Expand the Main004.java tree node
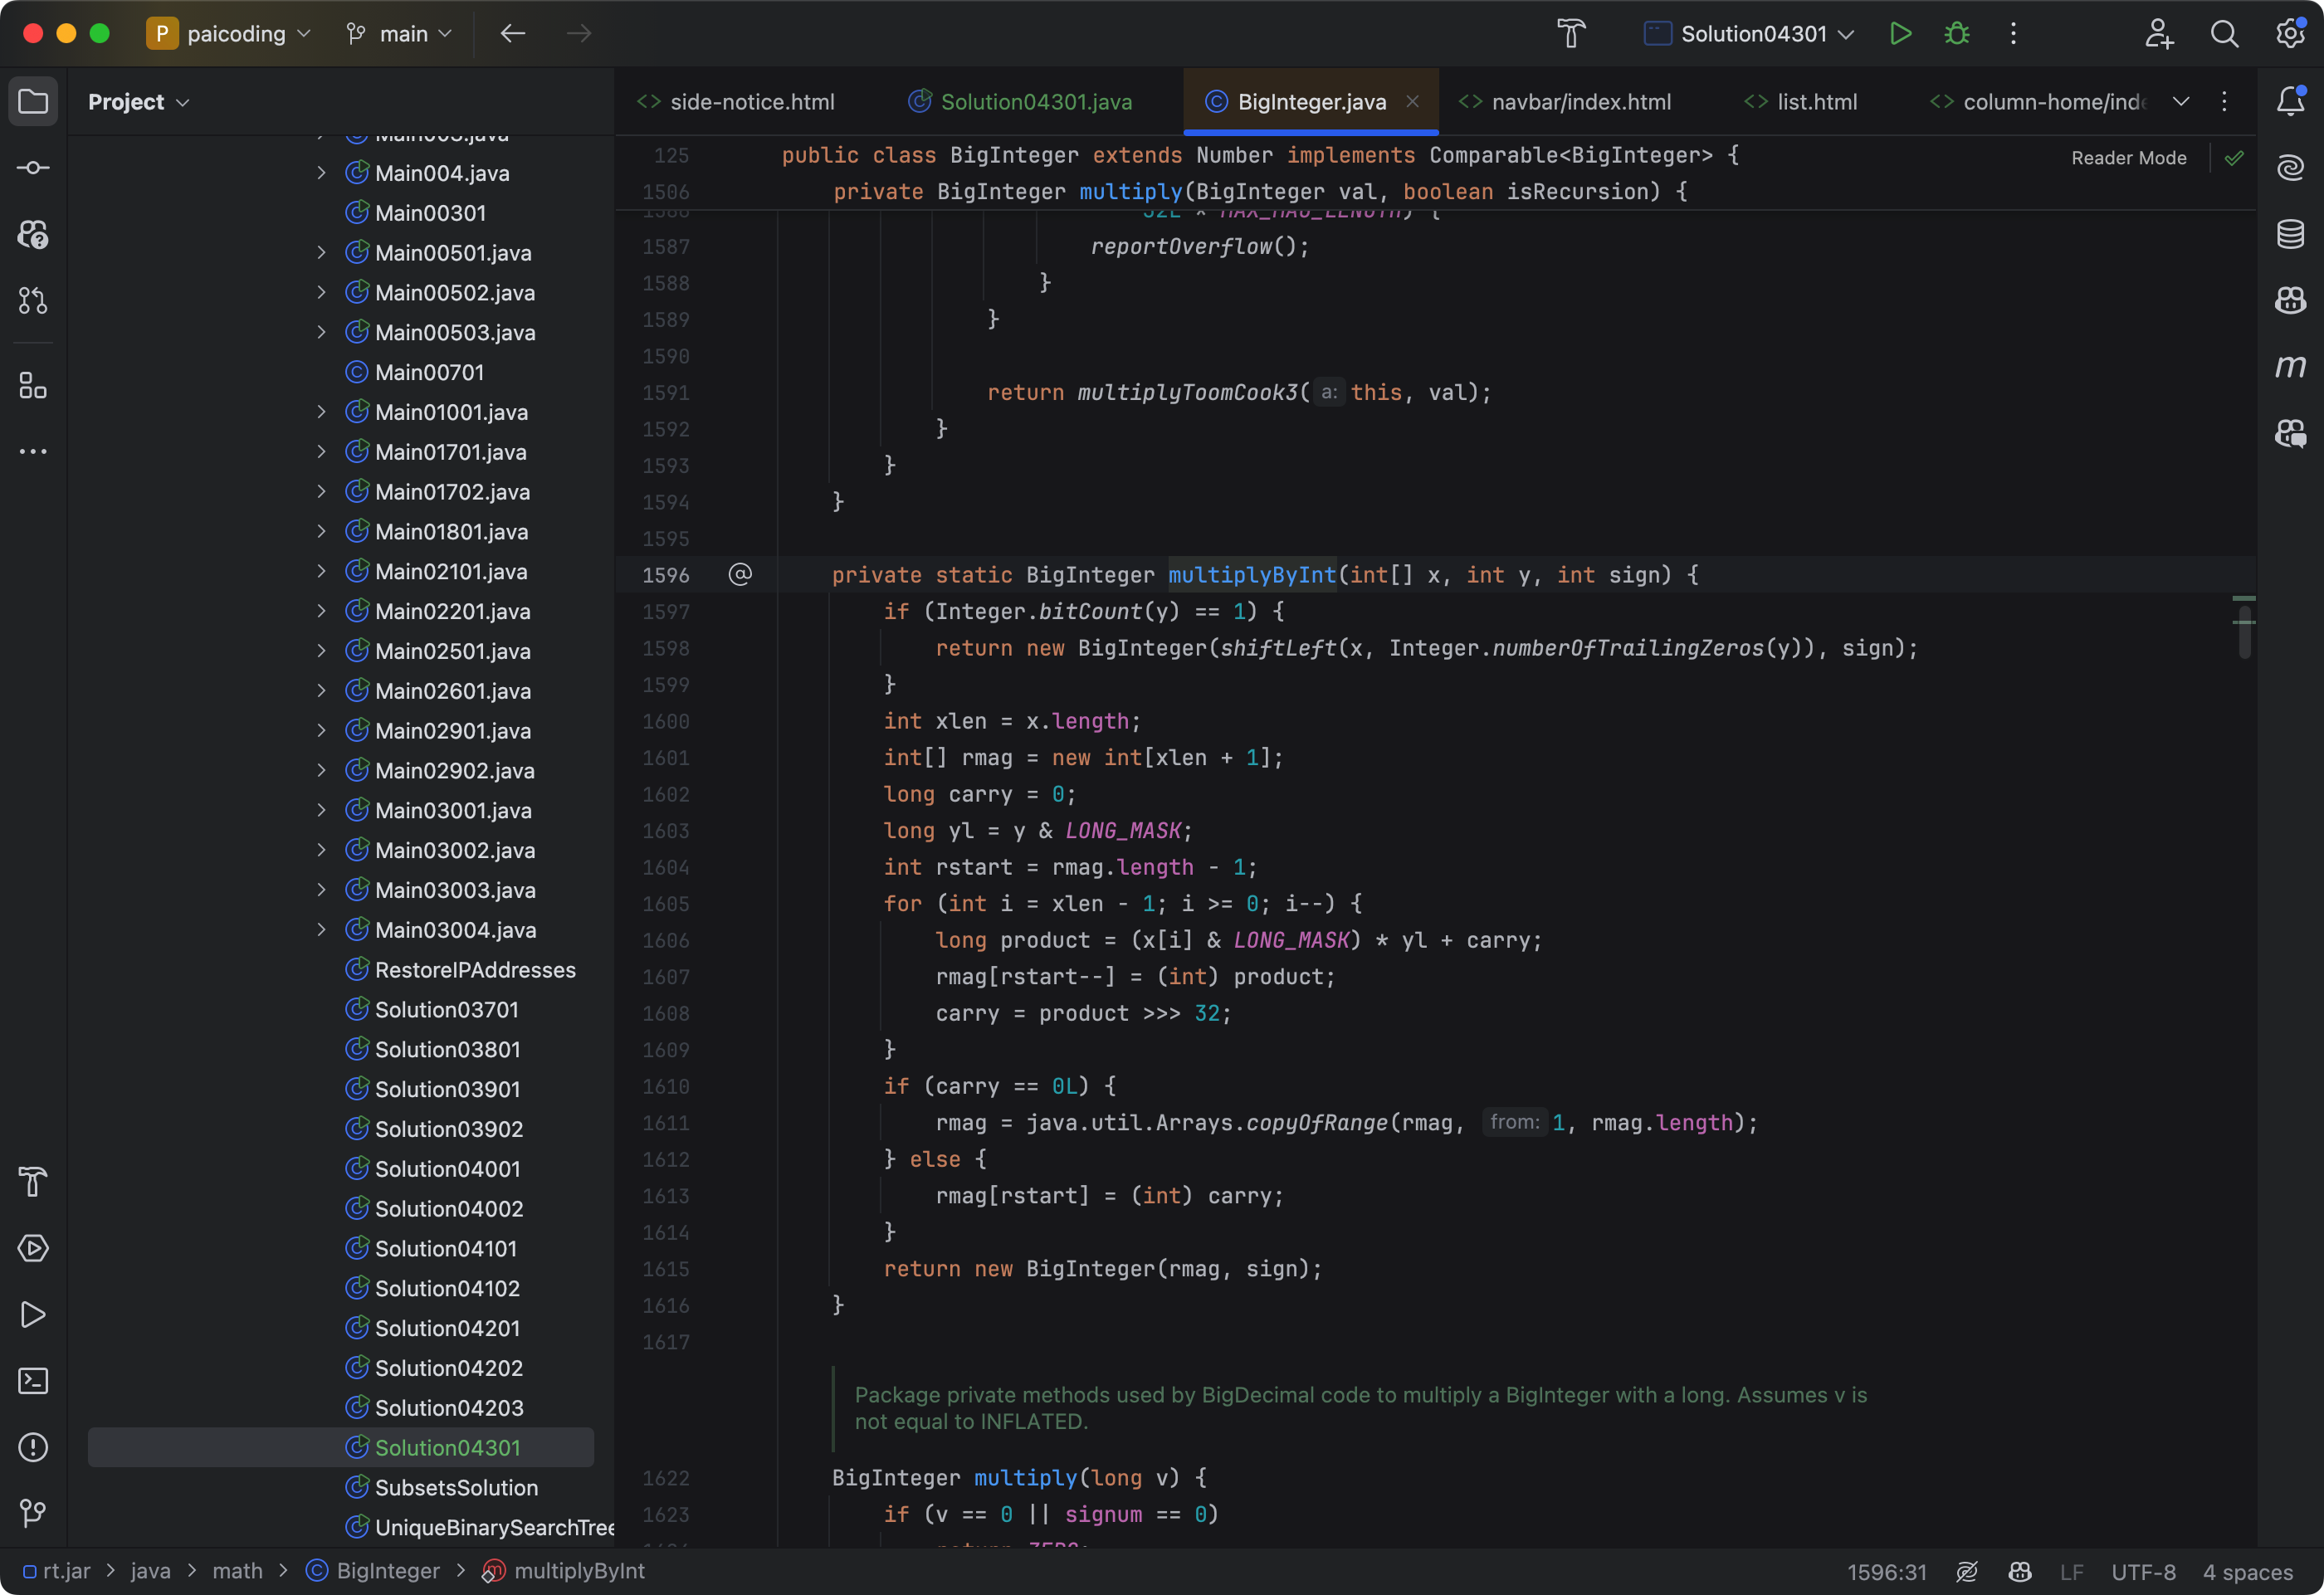The image size is (2324, 1595). [321, 173]
